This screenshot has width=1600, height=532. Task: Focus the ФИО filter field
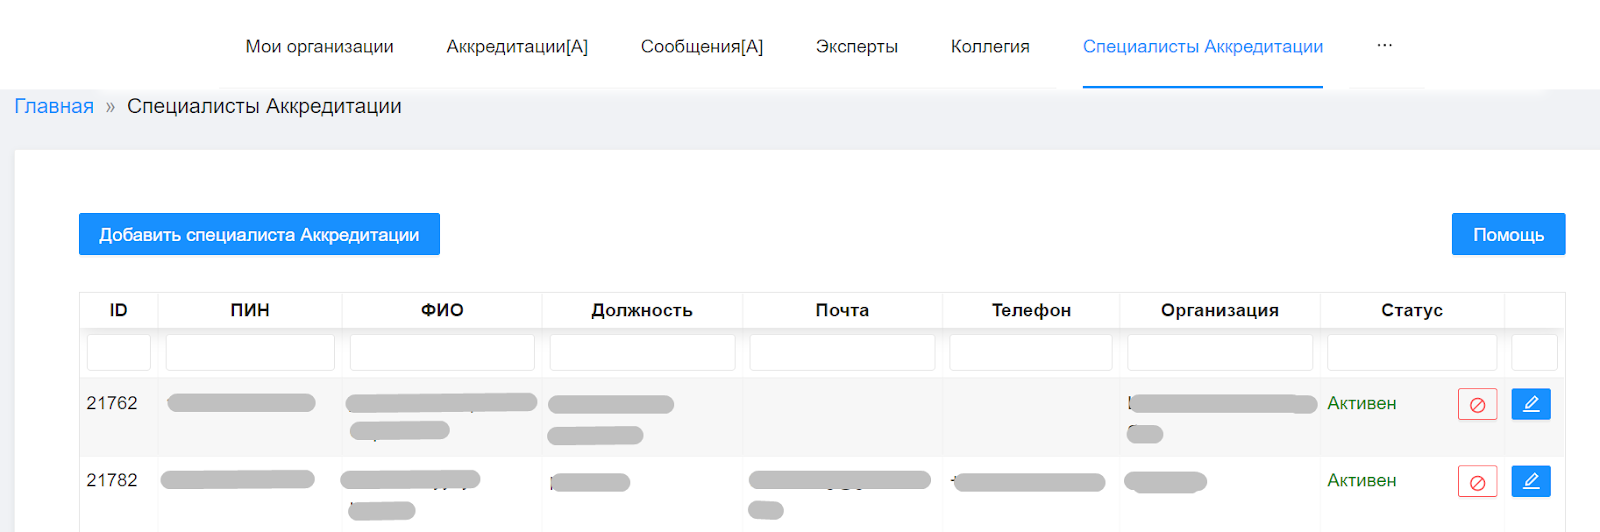(442, 352)
